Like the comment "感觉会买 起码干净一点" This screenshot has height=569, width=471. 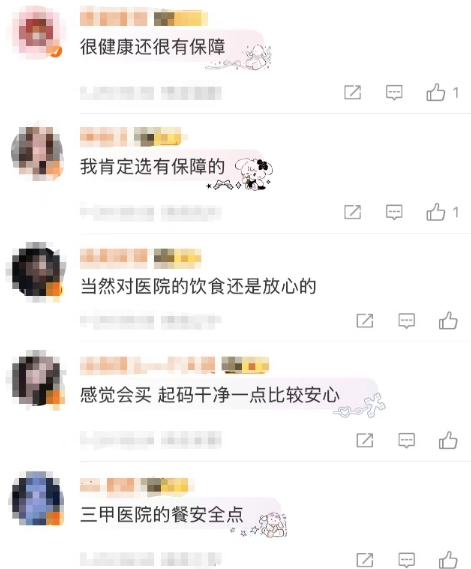click(x=448, y=440)
